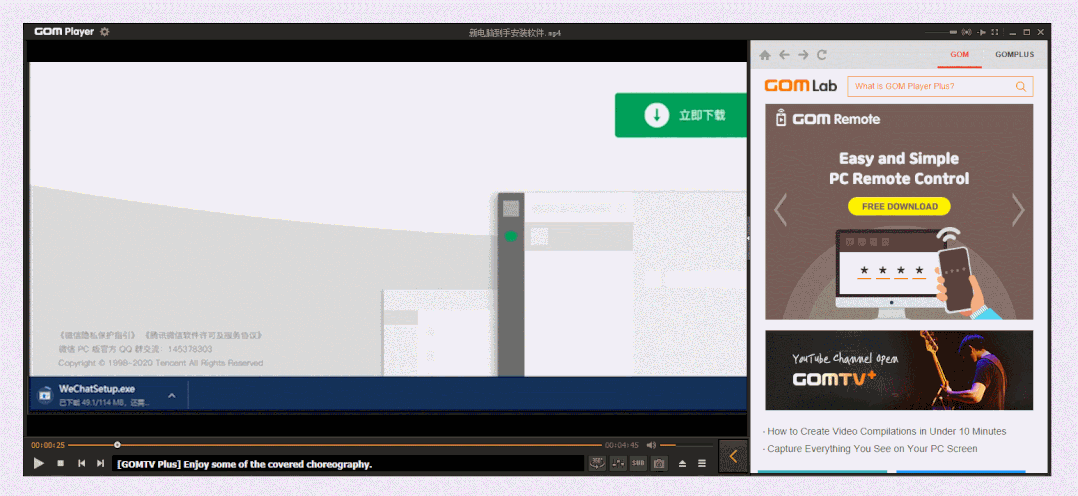Play the video

[x=39, y=464]
